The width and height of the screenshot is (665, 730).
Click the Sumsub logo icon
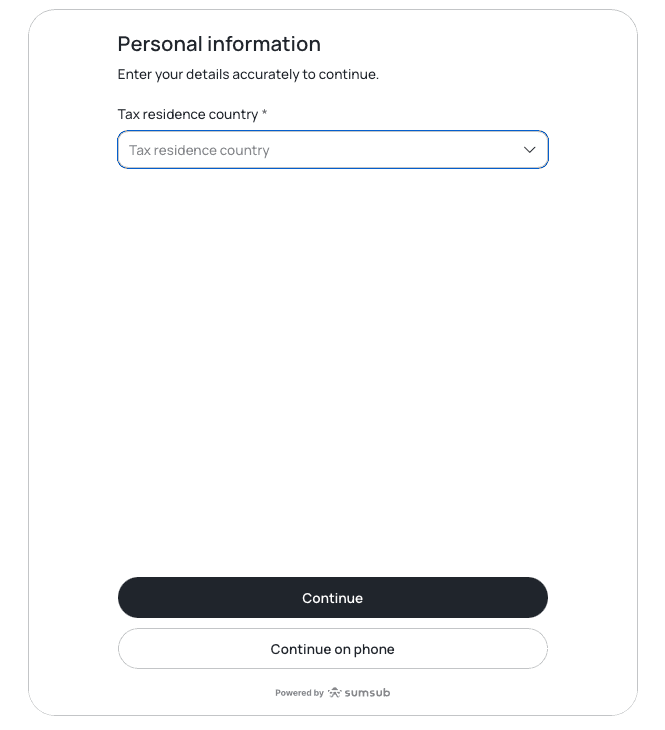pyautogui.click(x=335, y=692)
